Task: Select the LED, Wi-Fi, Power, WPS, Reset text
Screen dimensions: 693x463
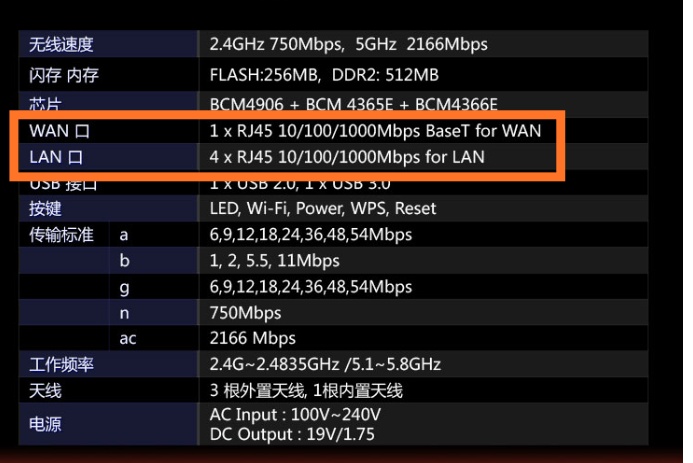Action: pyautogui.click(x=323, y=209)
